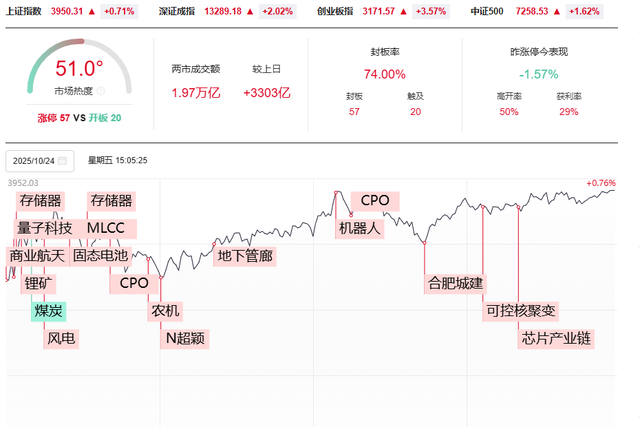Click the 涨停 57 count link
This screenshot has width=640, height=427.
(x=53, y=118)
